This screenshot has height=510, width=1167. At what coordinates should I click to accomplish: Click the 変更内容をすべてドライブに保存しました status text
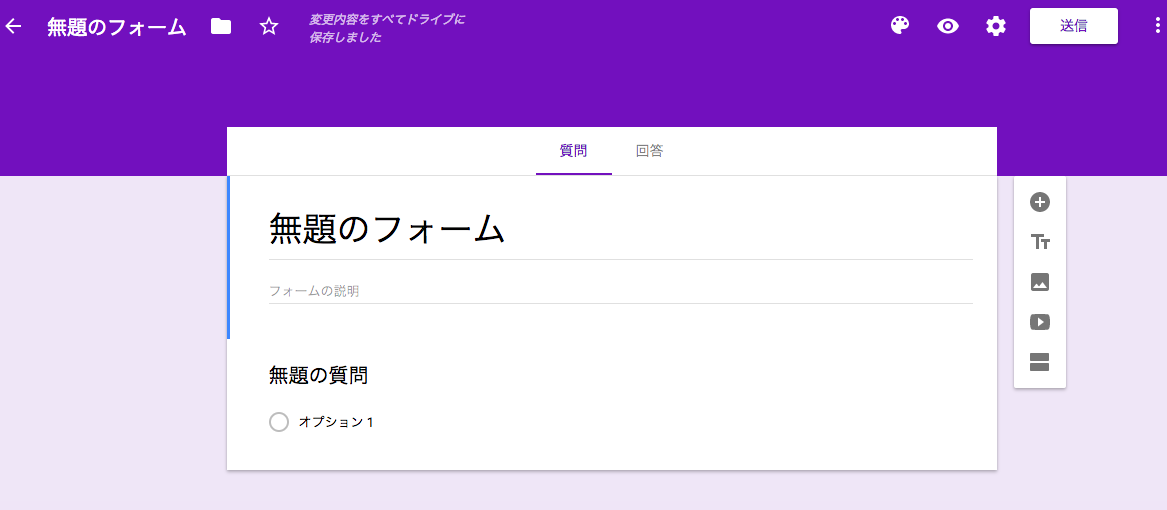tap(387, 28)
